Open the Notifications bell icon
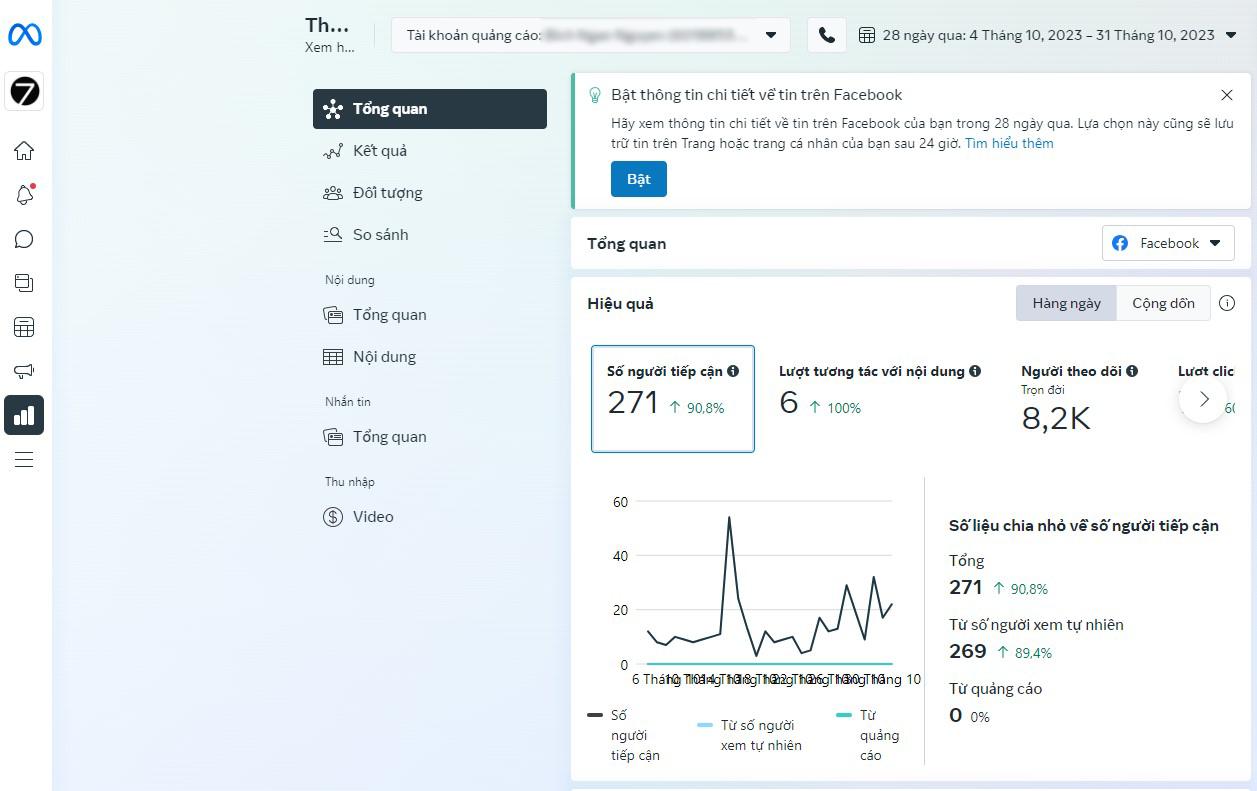 [x=24, y=195]
